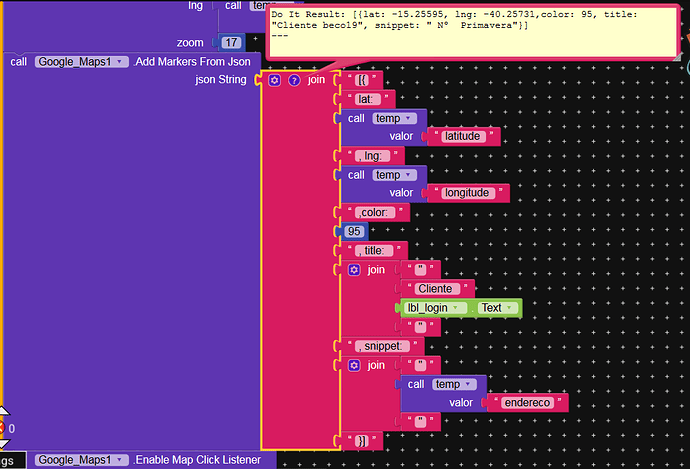Click the upward warning navigation arrow
The height and width of the screenshot is (469, 690).
[4, 411]
